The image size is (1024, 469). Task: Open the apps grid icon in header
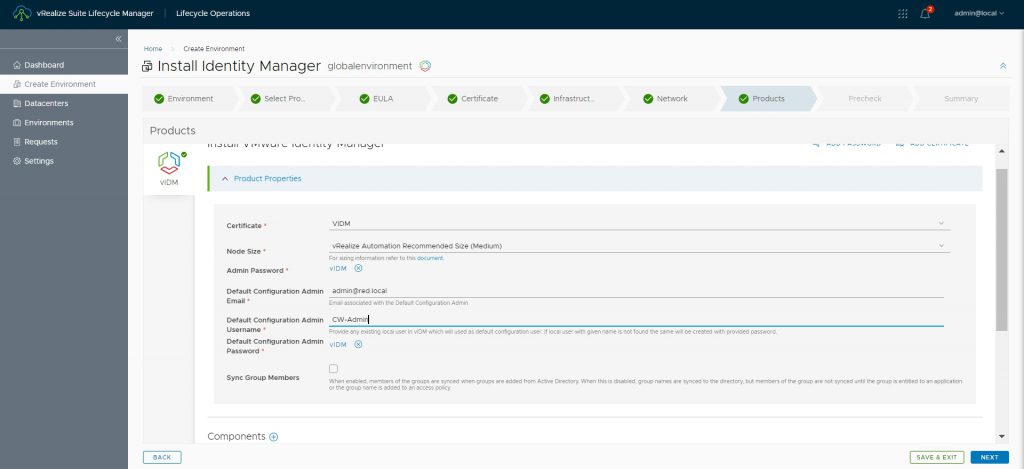point(903,14)
